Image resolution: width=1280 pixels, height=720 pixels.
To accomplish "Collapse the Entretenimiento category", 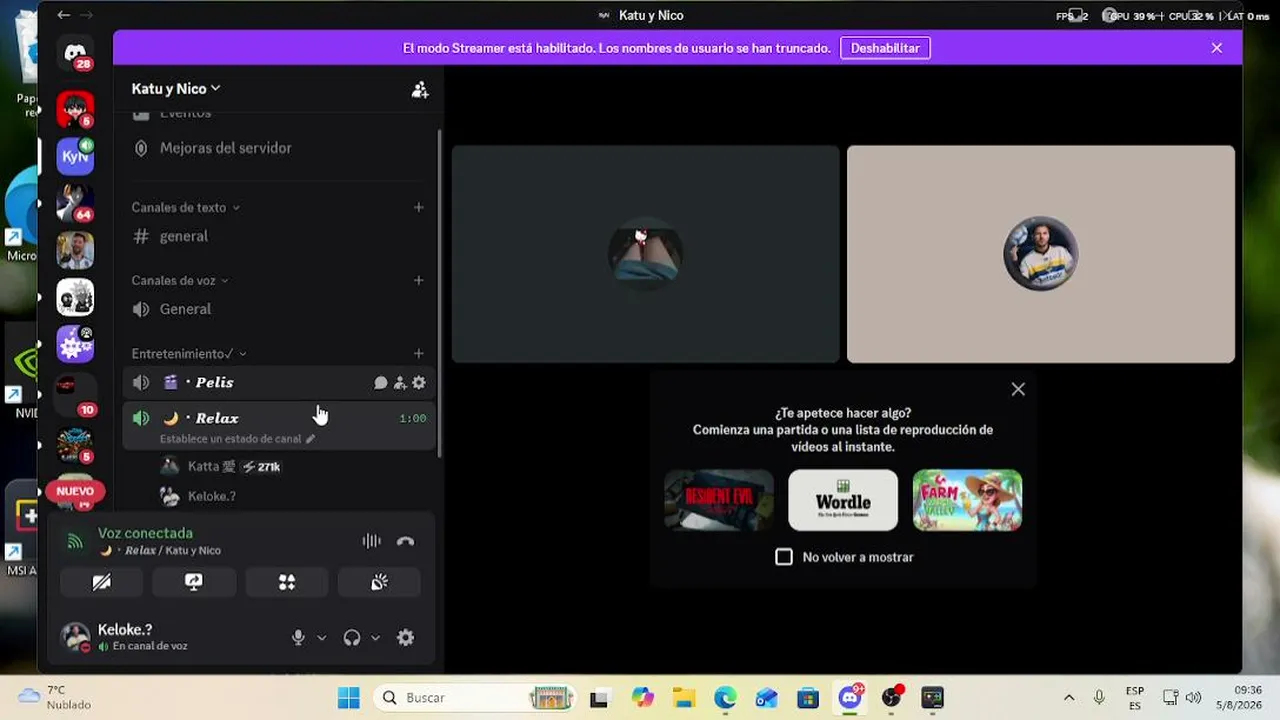I will tap(189, 354).
